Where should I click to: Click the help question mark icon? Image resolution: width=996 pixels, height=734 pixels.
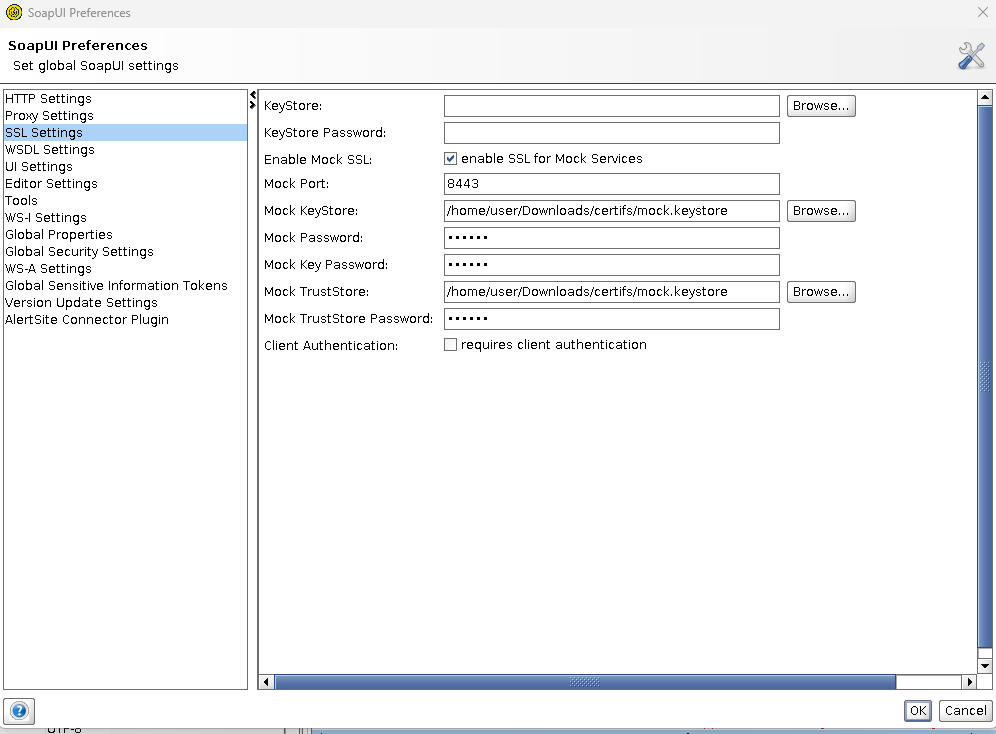click(19, 711)
